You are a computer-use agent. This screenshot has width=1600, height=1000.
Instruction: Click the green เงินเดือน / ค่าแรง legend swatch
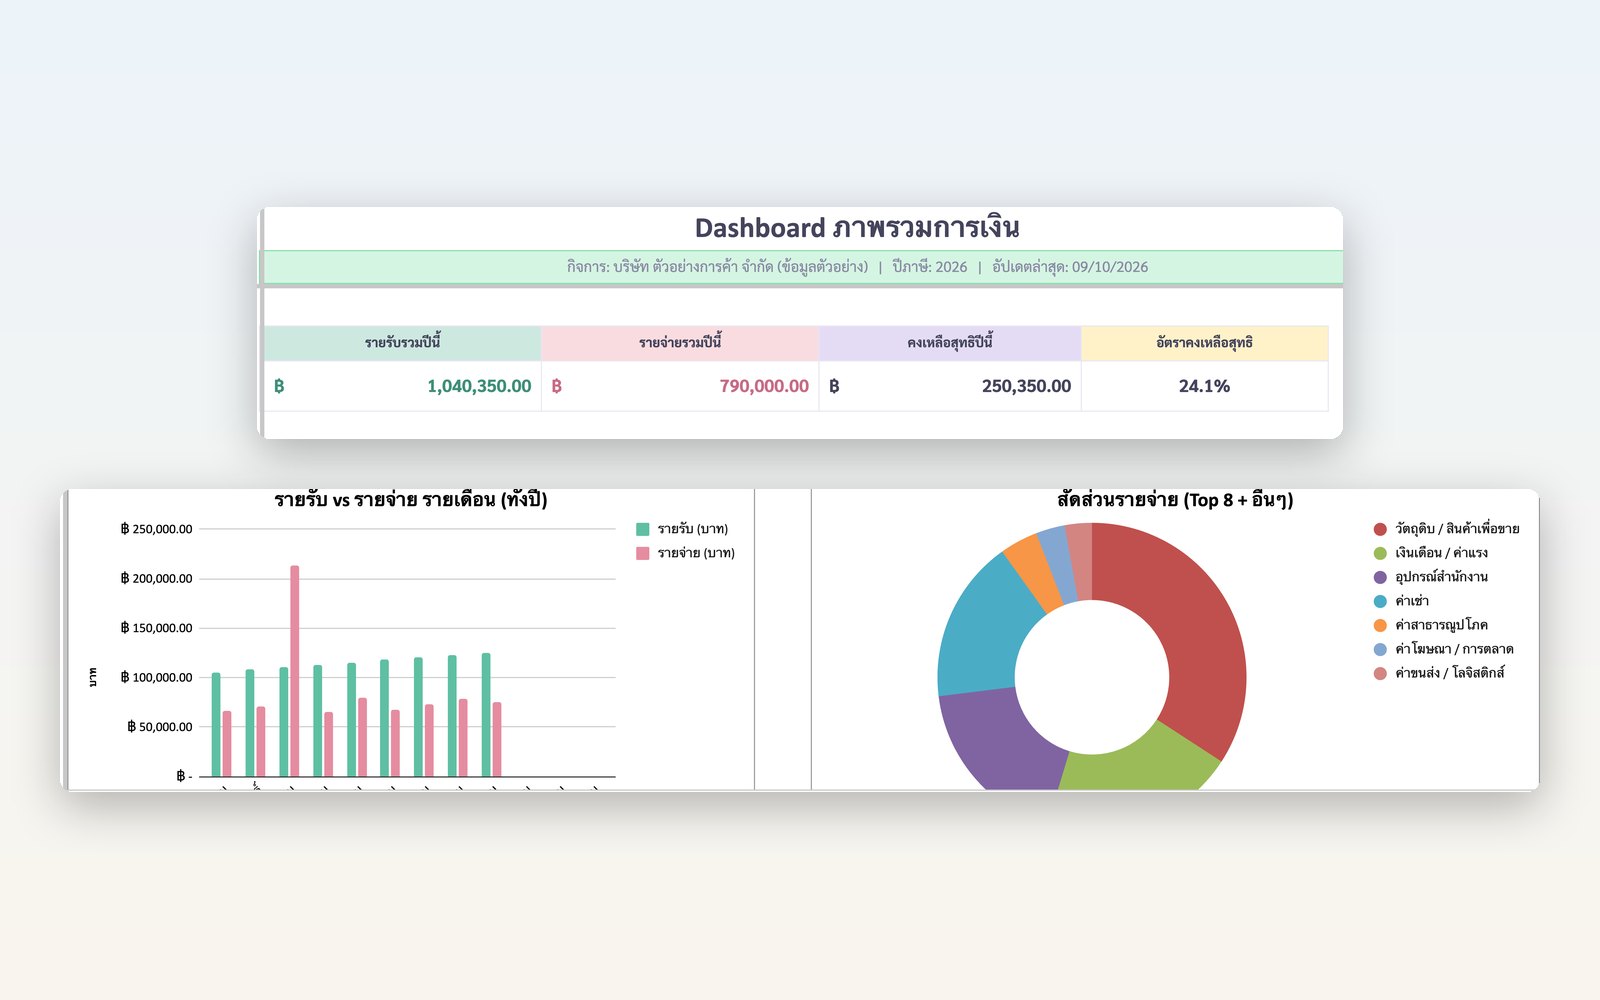pyautogui.click(x=1380, y=553)
